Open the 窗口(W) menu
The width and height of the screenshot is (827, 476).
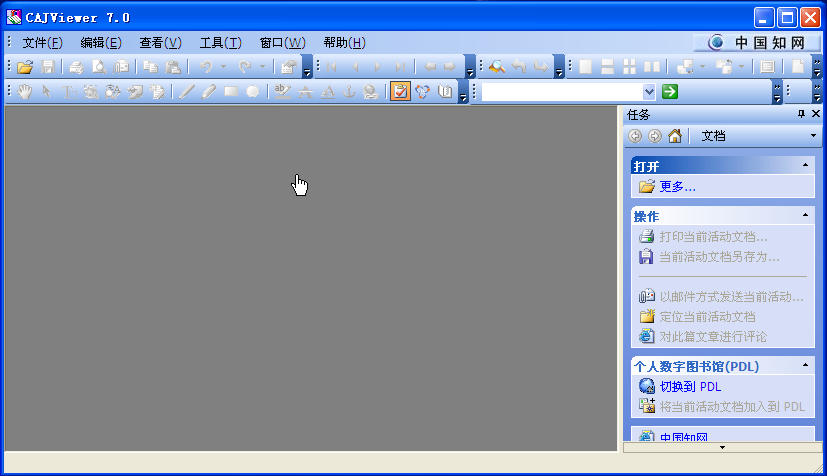tap(283, 43)
